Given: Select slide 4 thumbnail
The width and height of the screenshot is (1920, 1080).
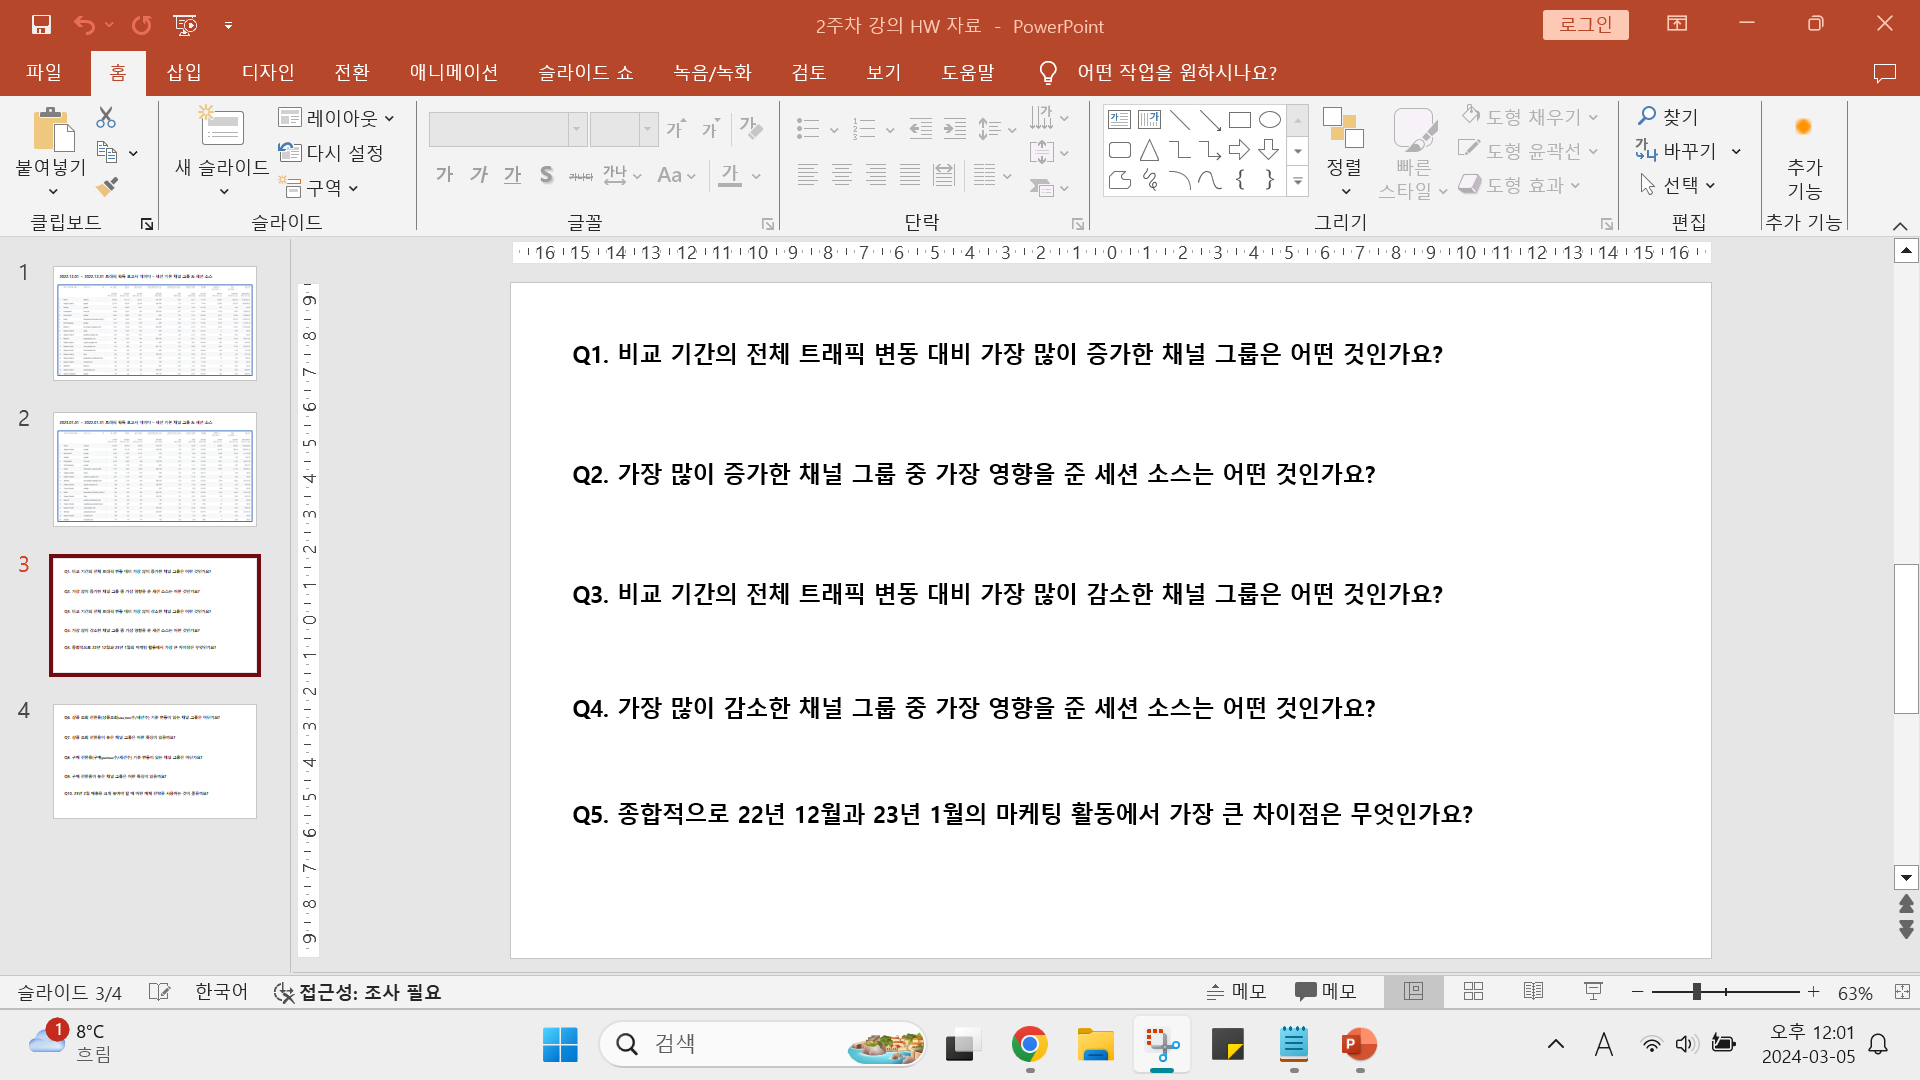Looking at the screenshot, I should pyautogui.click(x=155, y=761).
